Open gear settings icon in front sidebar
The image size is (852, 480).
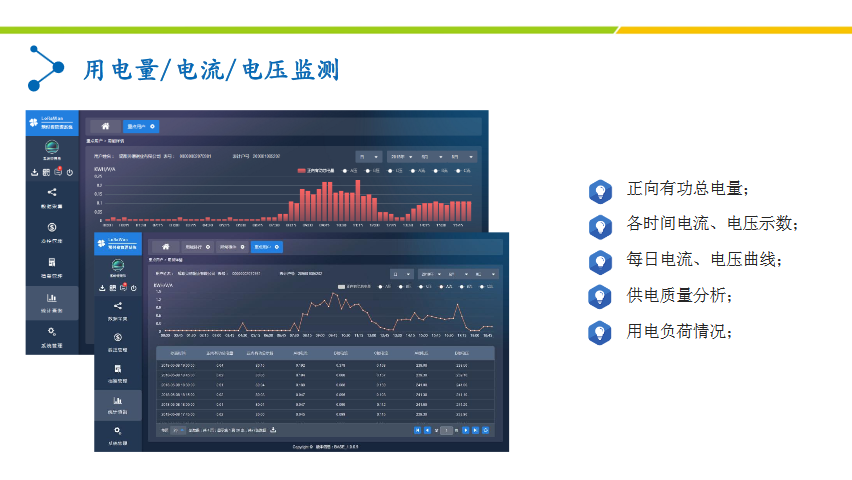[x=118, y=430]
